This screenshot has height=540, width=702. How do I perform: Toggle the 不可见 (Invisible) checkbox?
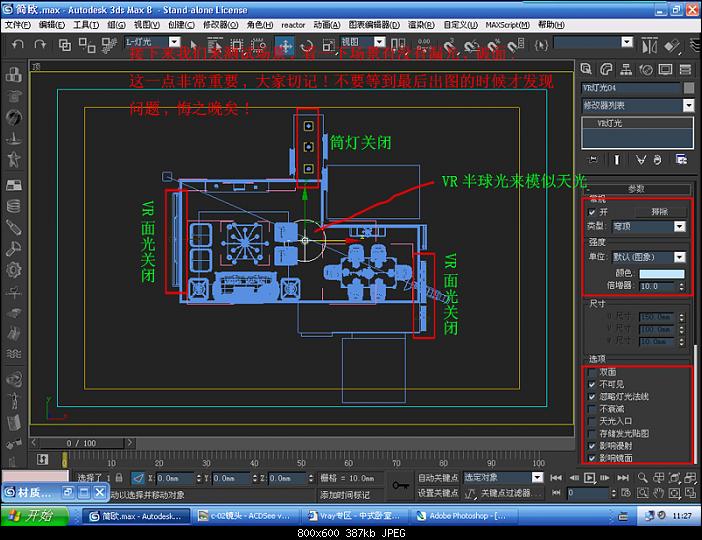point(592,384)
